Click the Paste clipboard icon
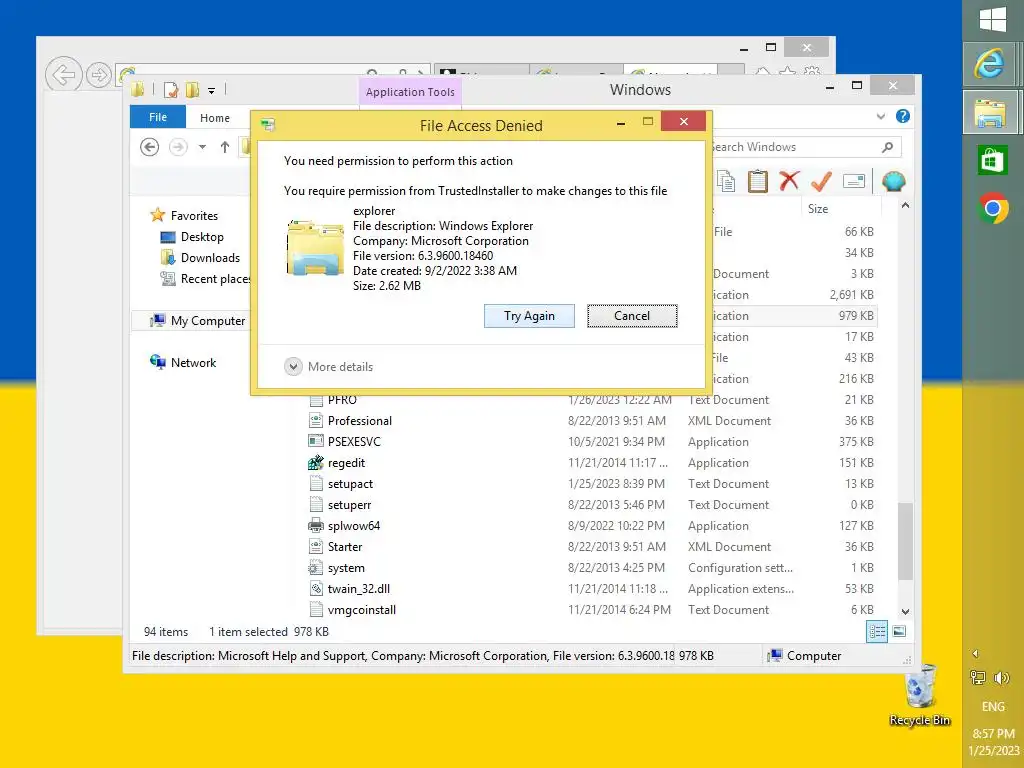 [758, 181]
